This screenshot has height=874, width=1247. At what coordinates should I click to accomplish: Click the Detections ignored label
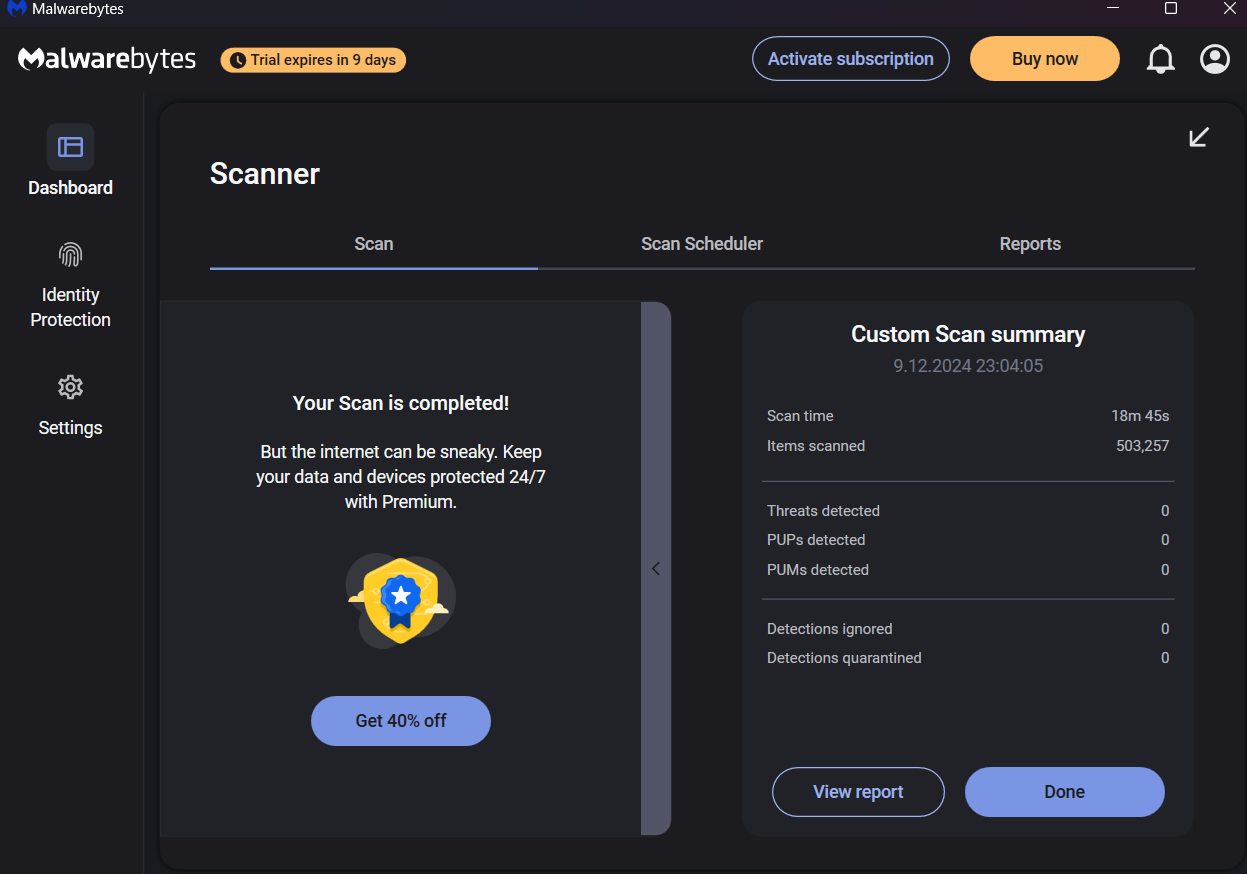tap(830, 629)
